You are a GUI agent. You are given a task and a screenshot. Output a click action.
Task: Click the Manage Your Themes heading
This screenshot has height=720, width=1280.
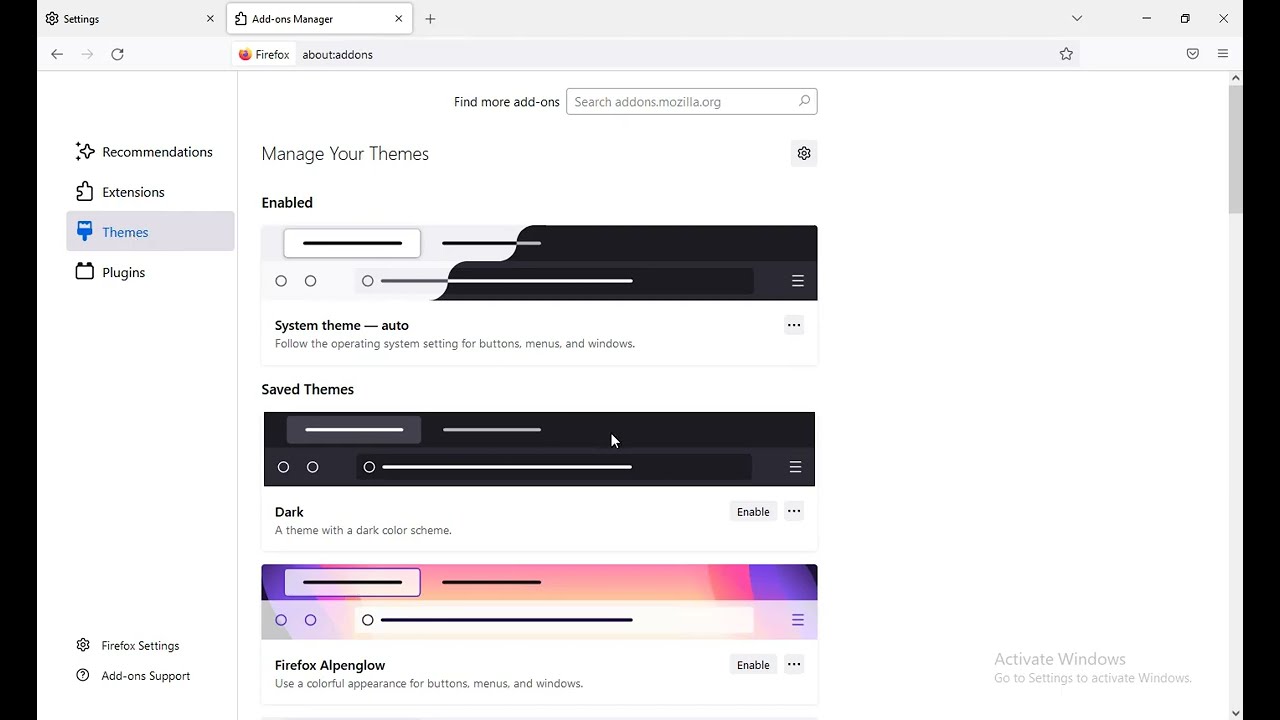345,154
